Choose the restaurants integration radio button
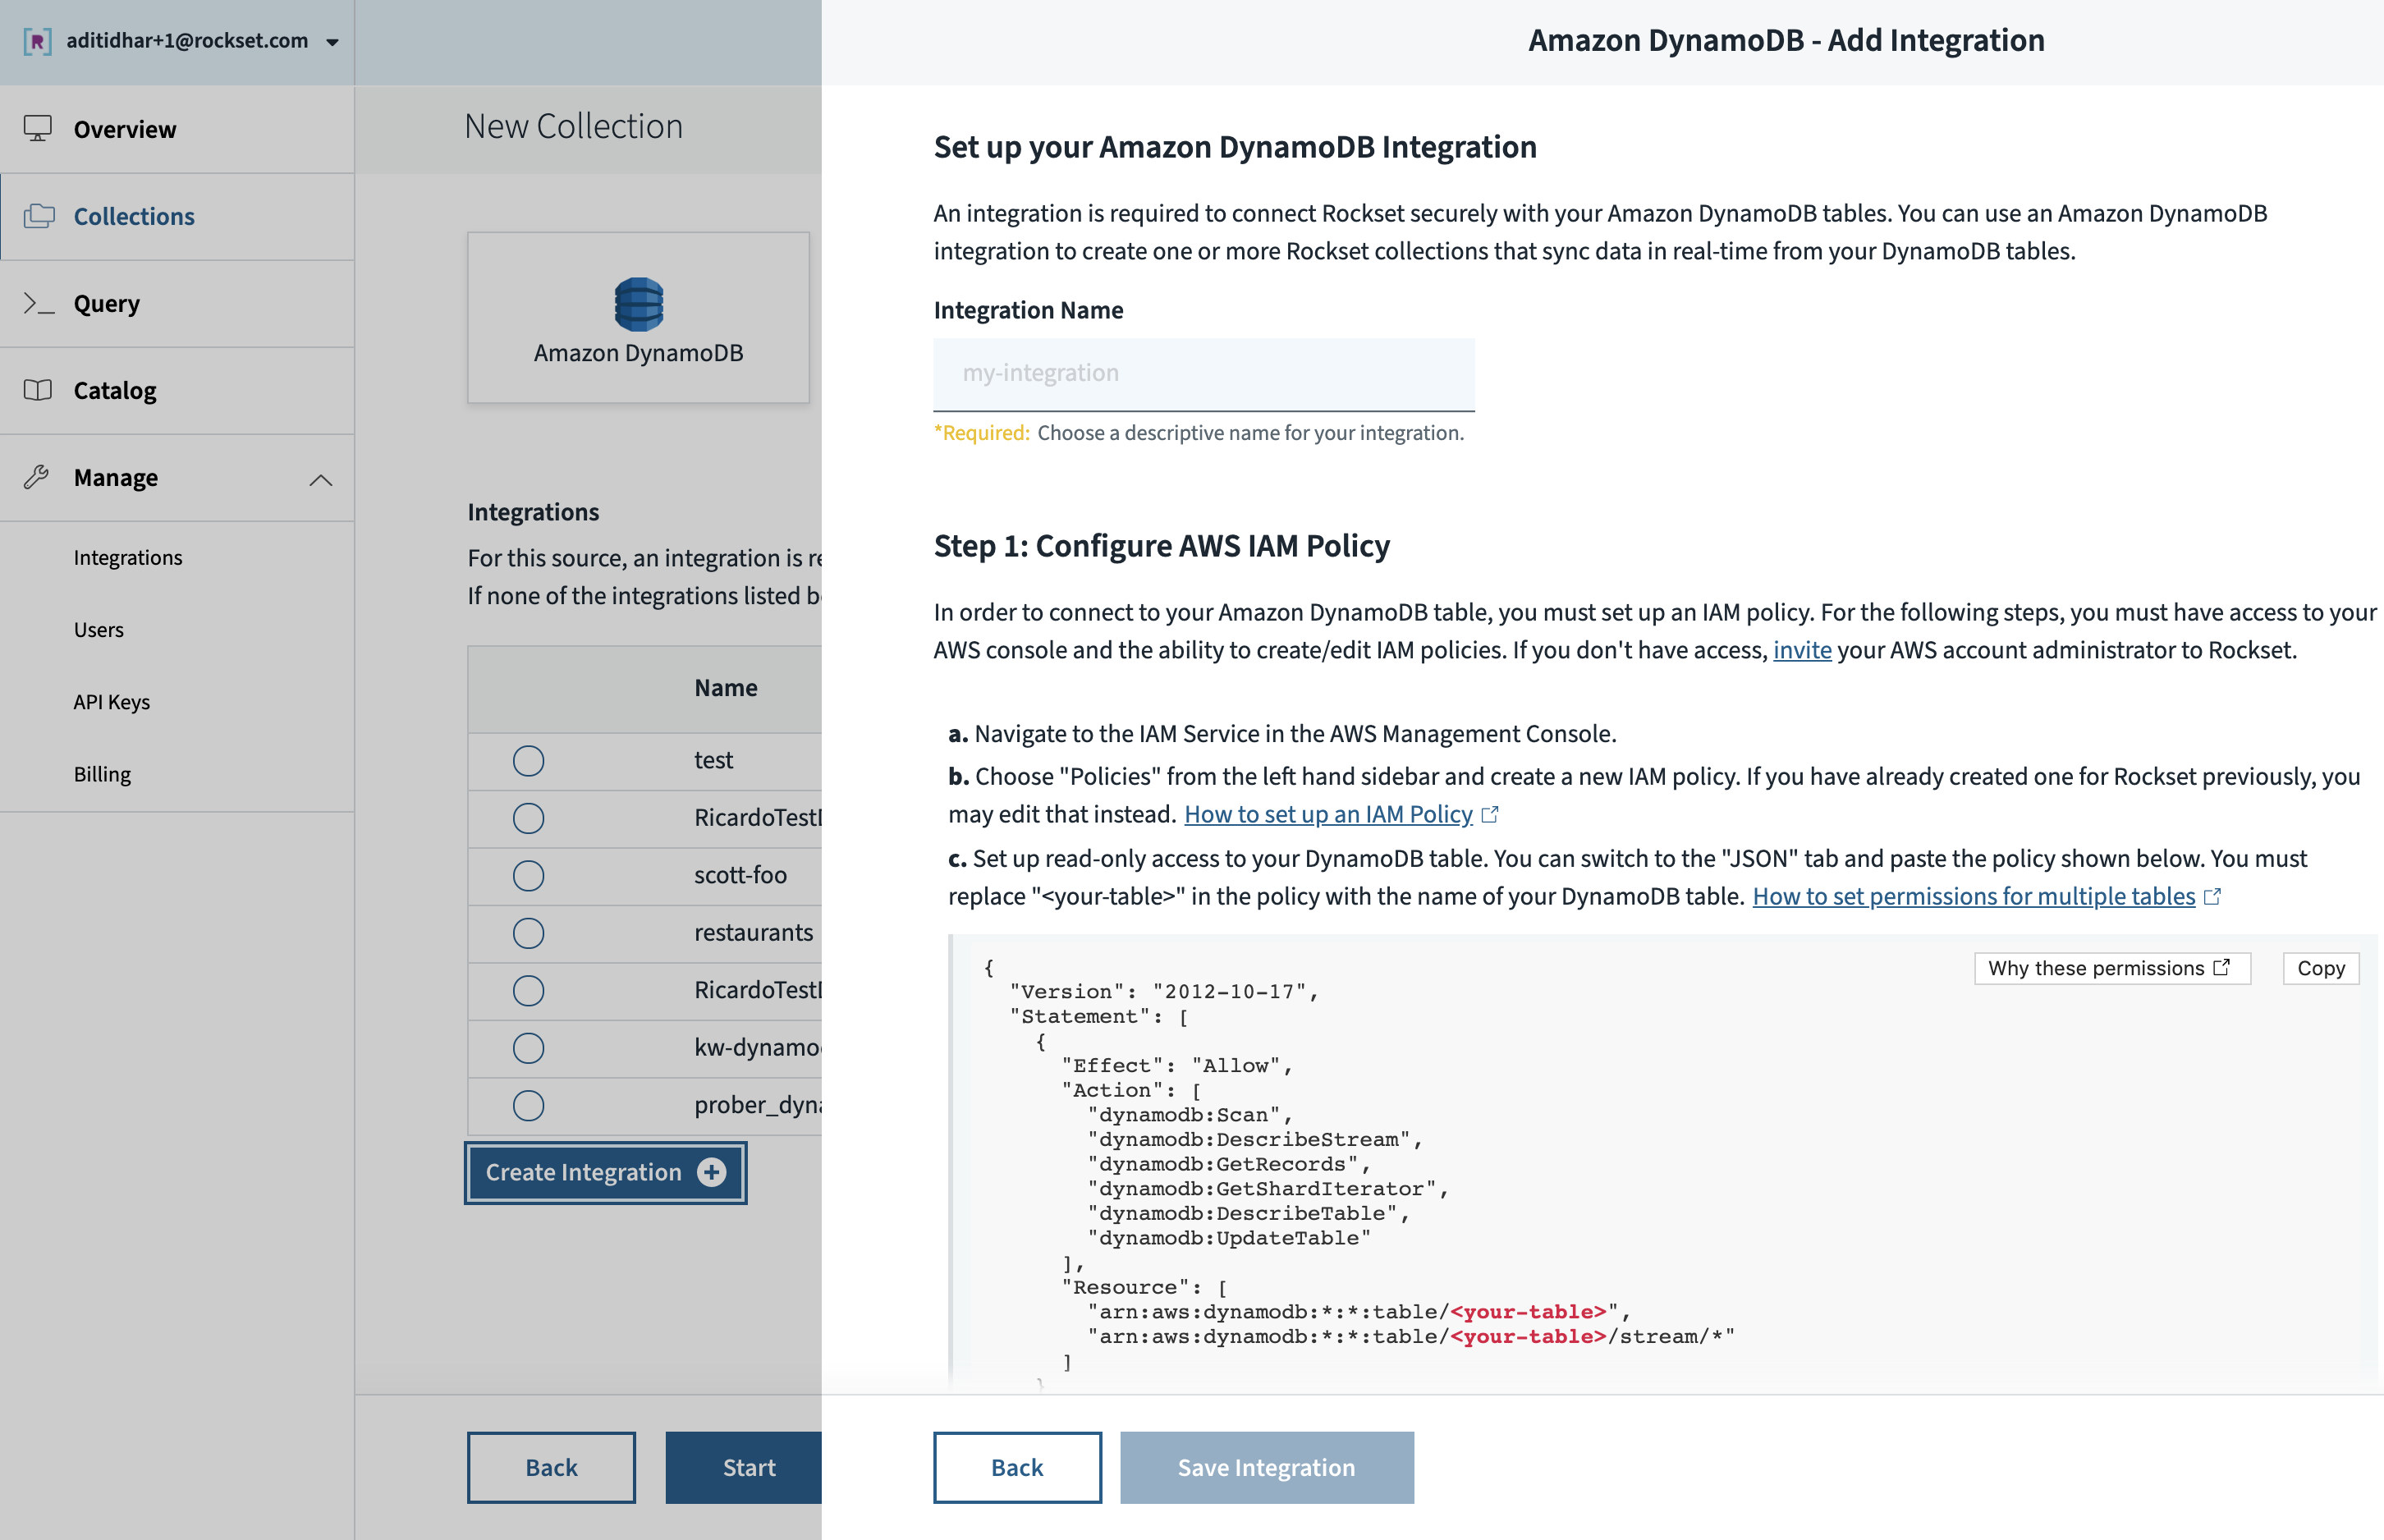 pos(528,933)
